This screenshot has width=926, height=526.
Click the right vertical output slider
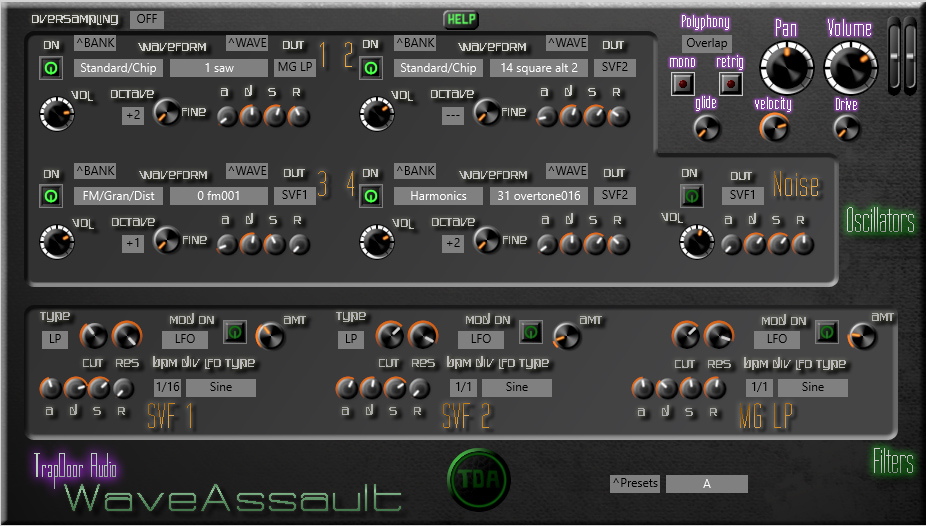coord(911,56)
